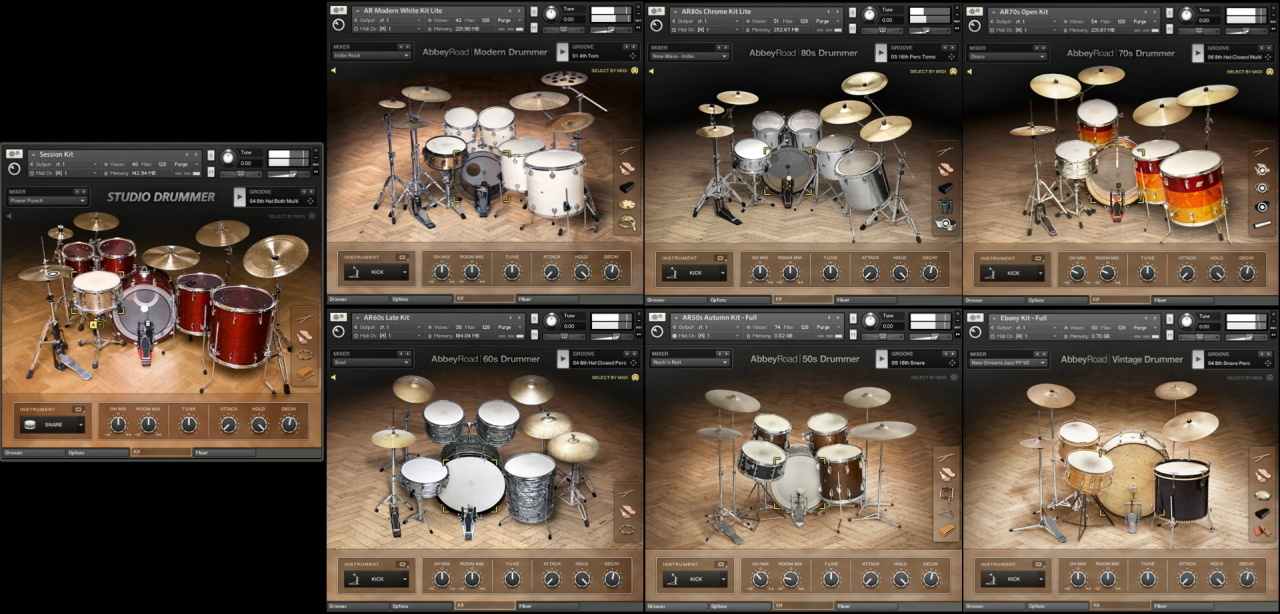The width and height of the screenshot is (1280, 614).
Task: Click next groove arrow in Studio Drummer
Action: pos(311,192)
